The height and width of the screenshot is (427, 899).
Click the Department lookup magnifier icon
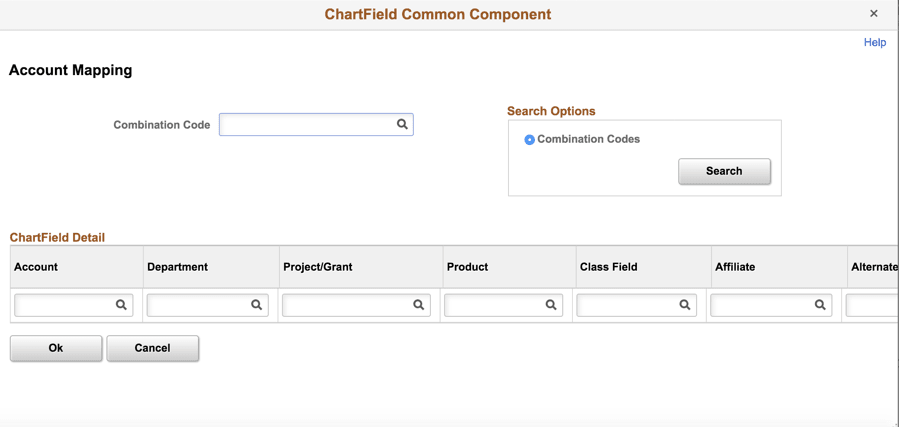tap(256, 305)
